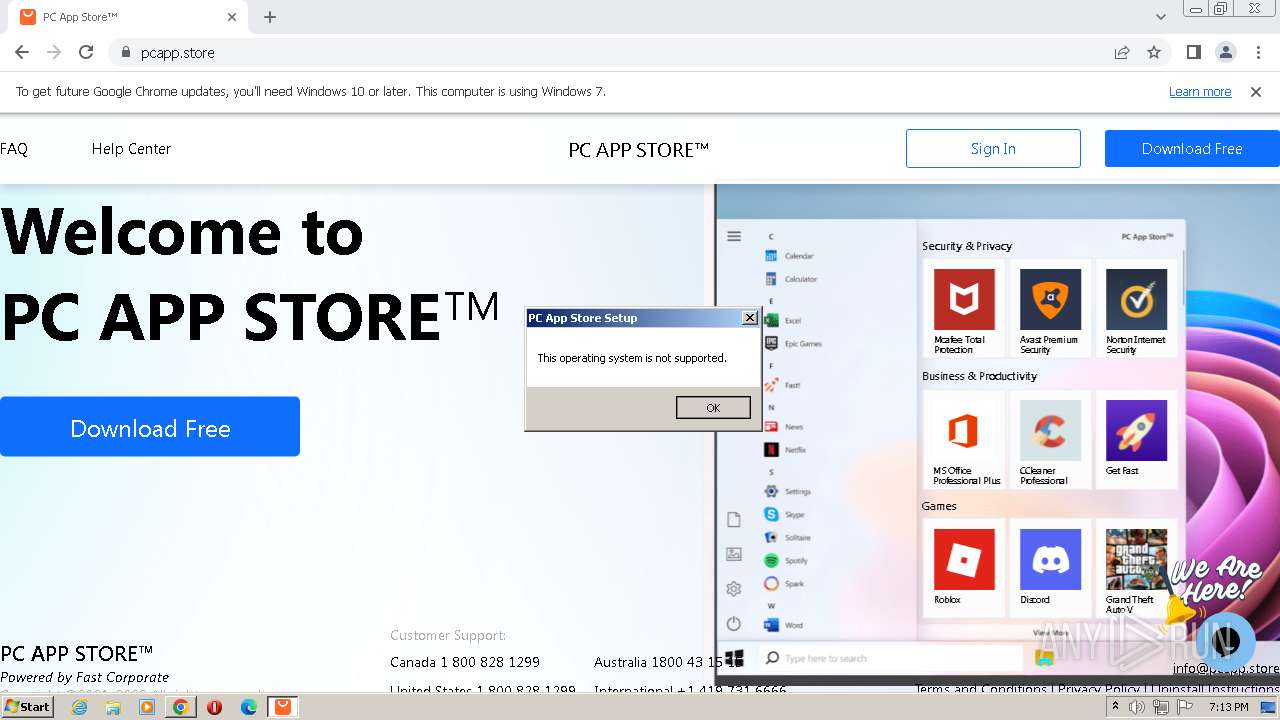Click Spotify entry in preview app list

tap(786, 560)
